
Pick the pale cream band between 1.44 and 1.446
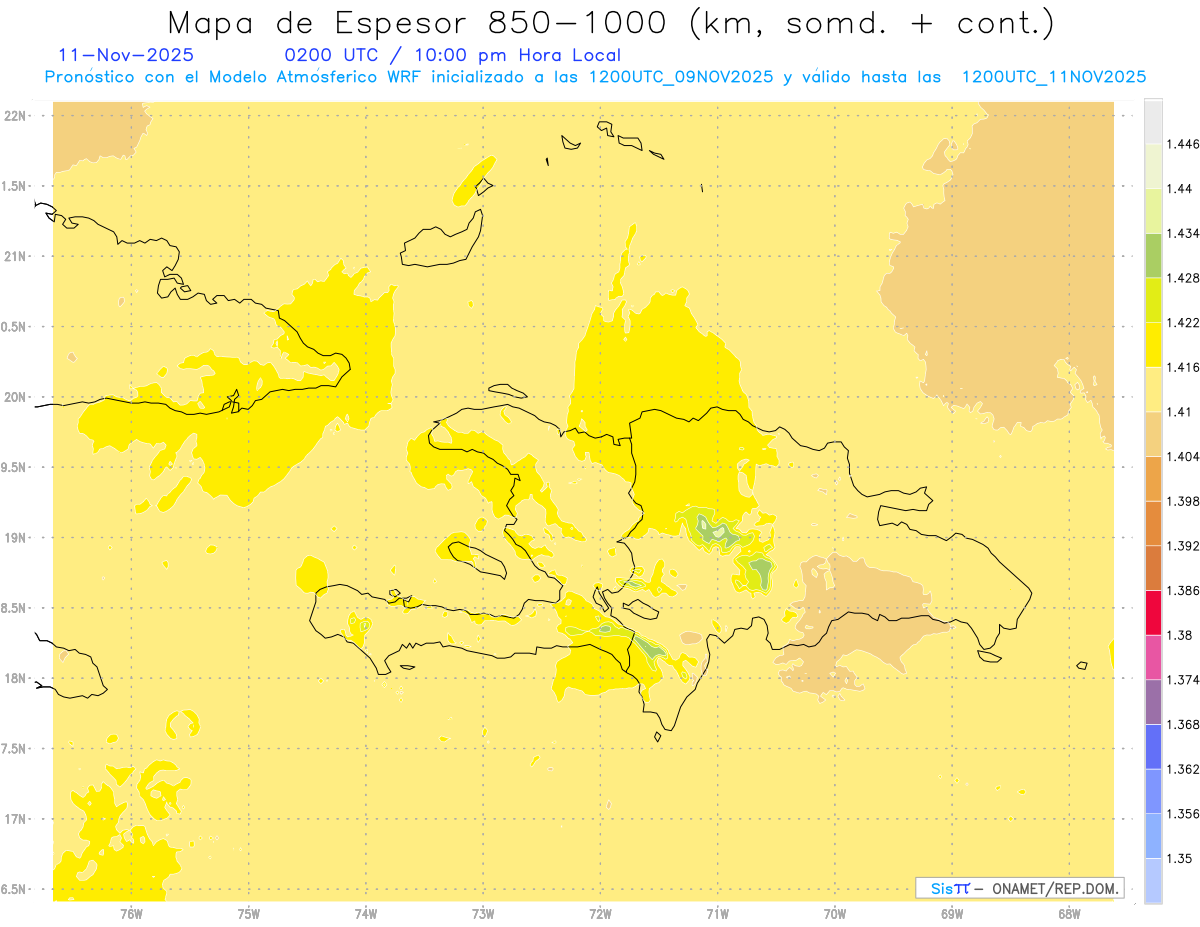click(x=1153, y=166)
